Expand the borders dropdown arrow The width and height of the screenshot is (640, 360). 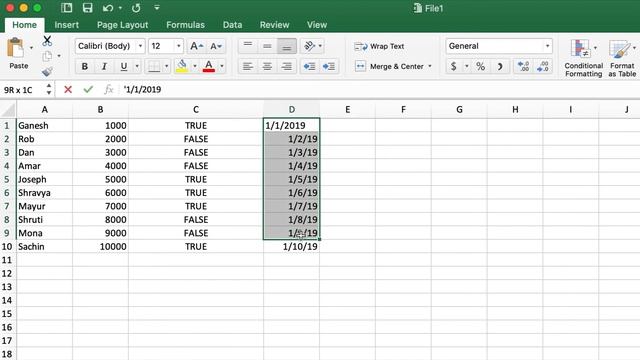tap(167, 66)
